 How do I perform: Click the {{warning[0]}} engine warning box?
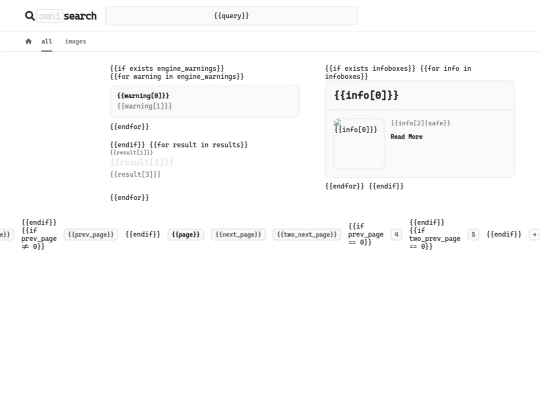(205, 102)
